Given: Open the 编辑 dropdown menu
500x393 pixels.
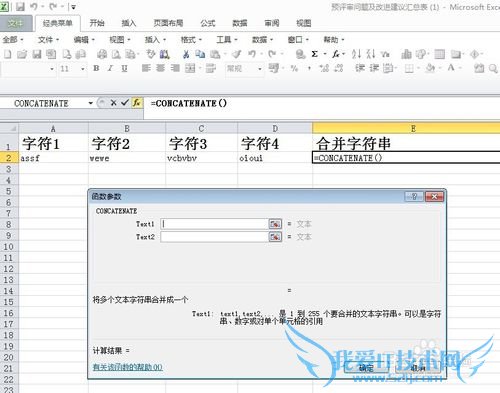Looking at the screenshot, I should click(84, 40).
